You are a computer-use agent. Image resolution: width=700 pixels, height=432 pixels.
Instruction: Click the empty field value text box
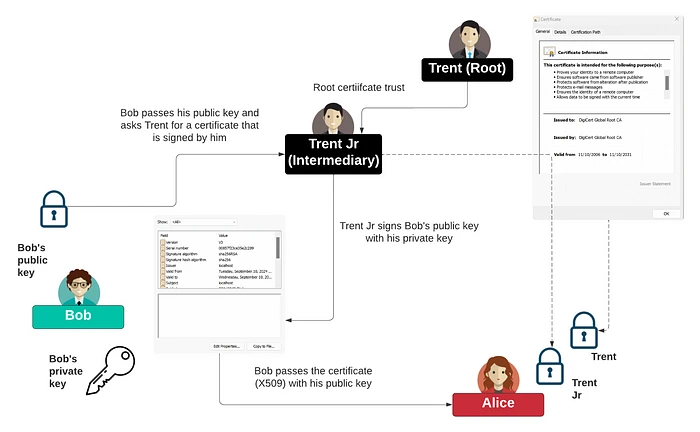click(220, 315)
